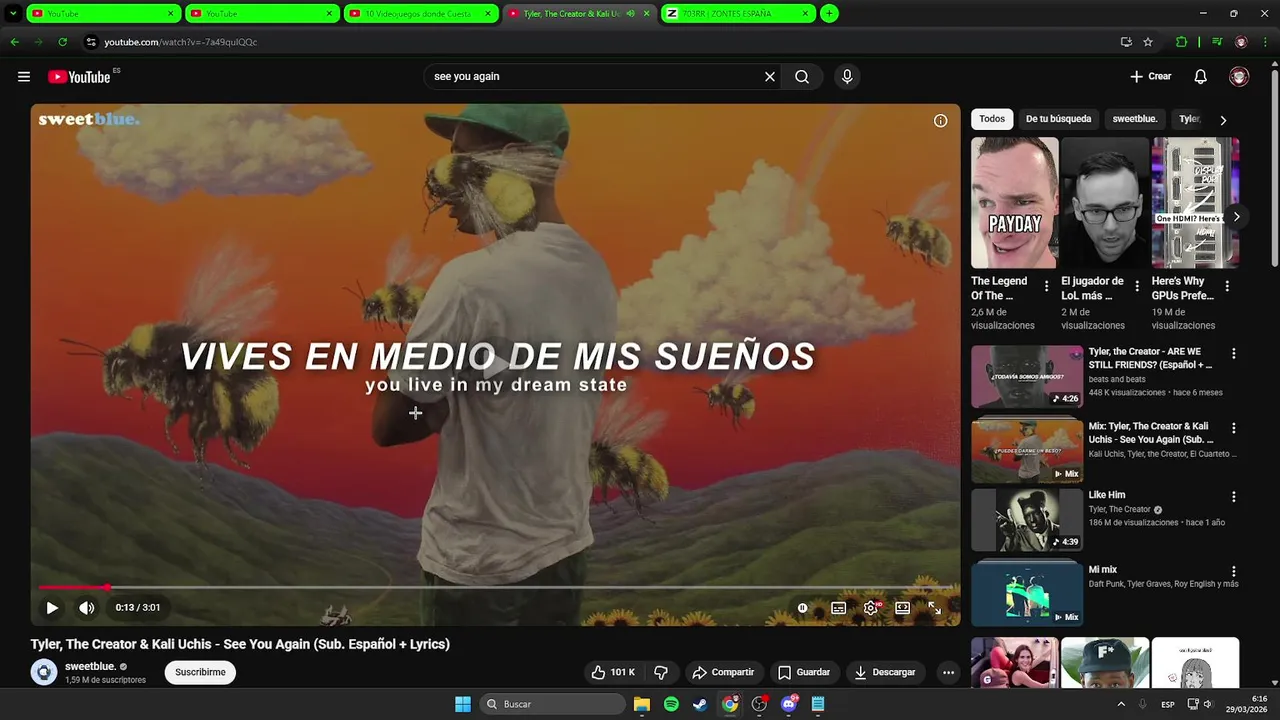
Task: Open more actions menu below the video
Action: (x=948, y=672)
